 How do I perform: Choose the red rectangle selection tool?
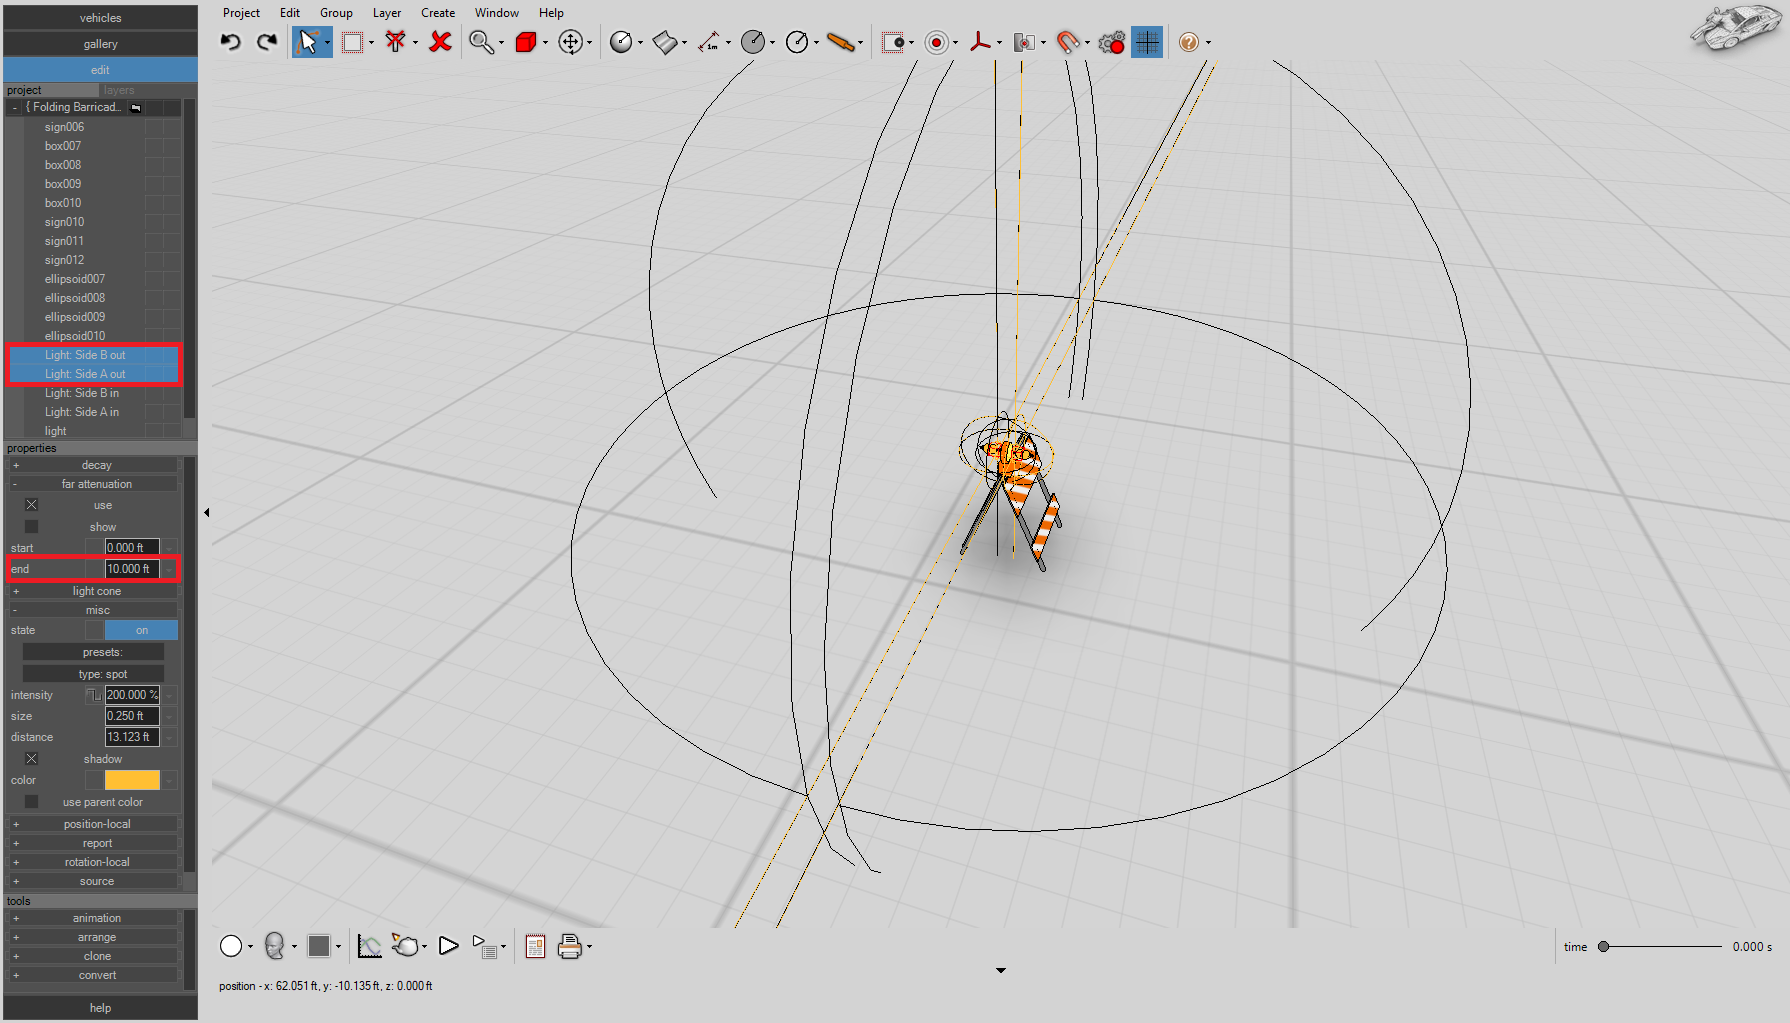352,42
